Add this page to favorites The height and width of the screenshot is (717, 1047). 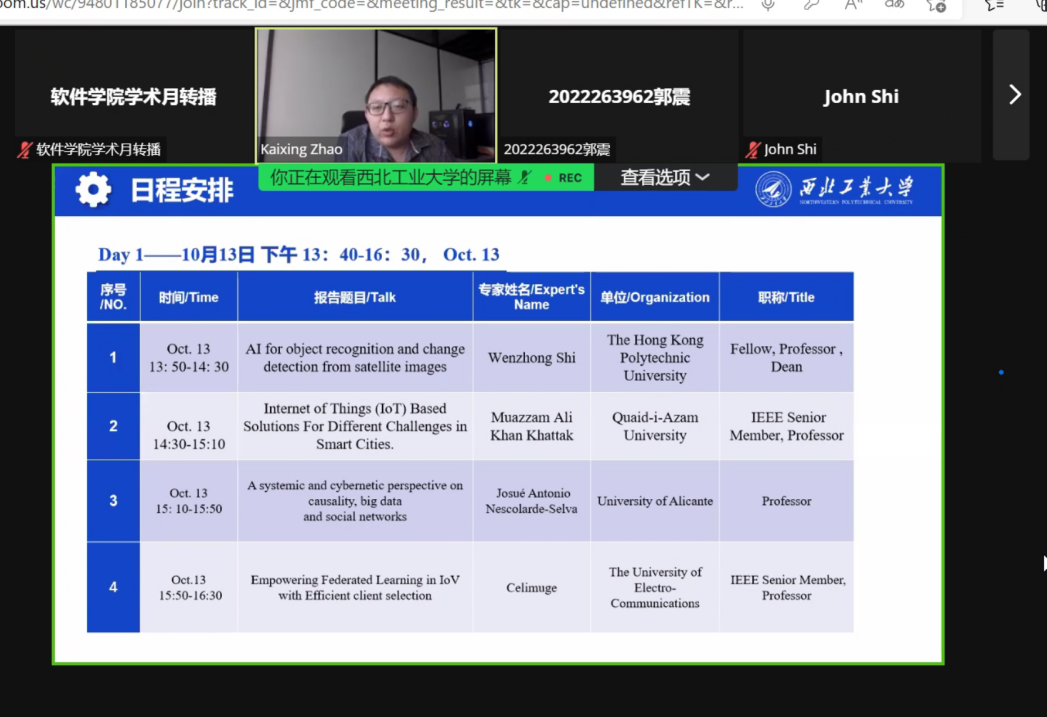point(937,5)
